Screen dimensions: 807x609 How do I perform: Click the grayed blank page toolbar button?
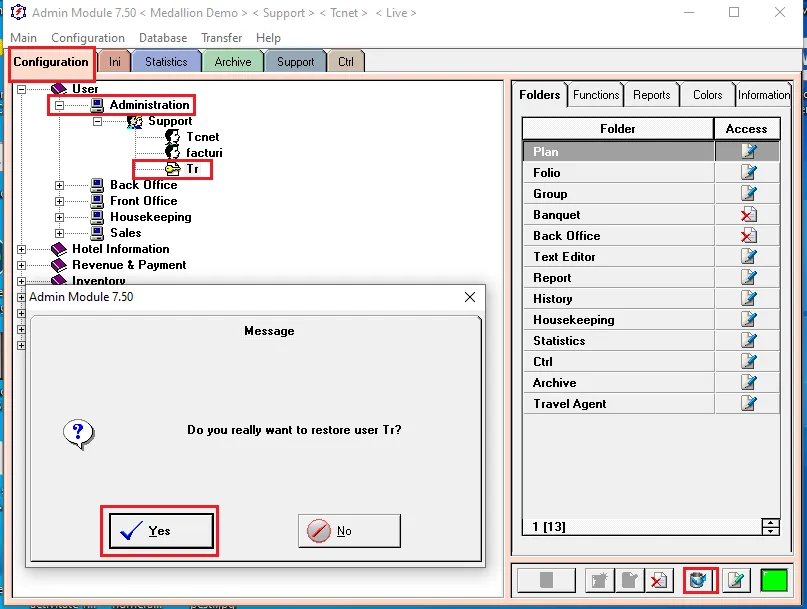(x=546, y=581)
